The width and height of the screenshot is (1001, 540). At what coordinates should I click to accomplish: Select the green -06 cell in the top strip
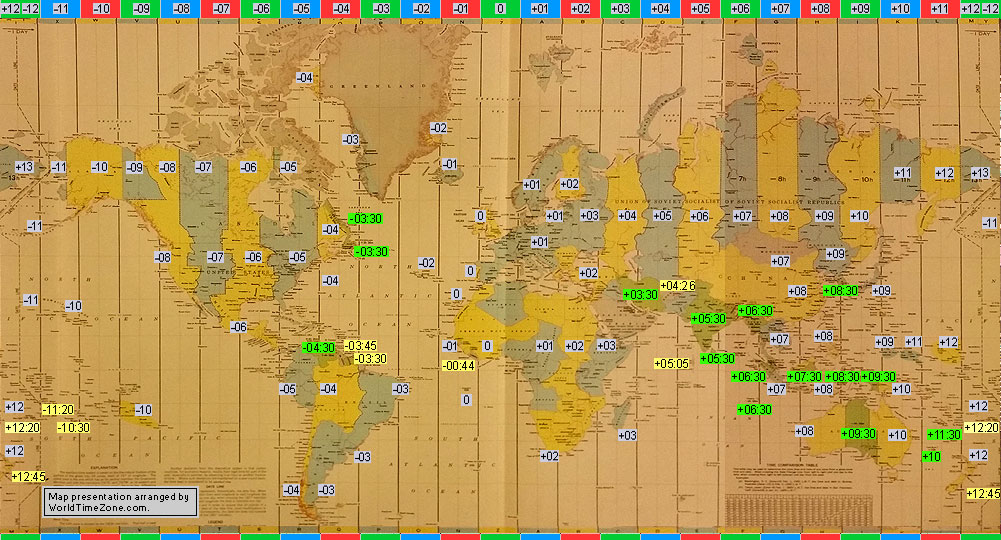[260, 8]
